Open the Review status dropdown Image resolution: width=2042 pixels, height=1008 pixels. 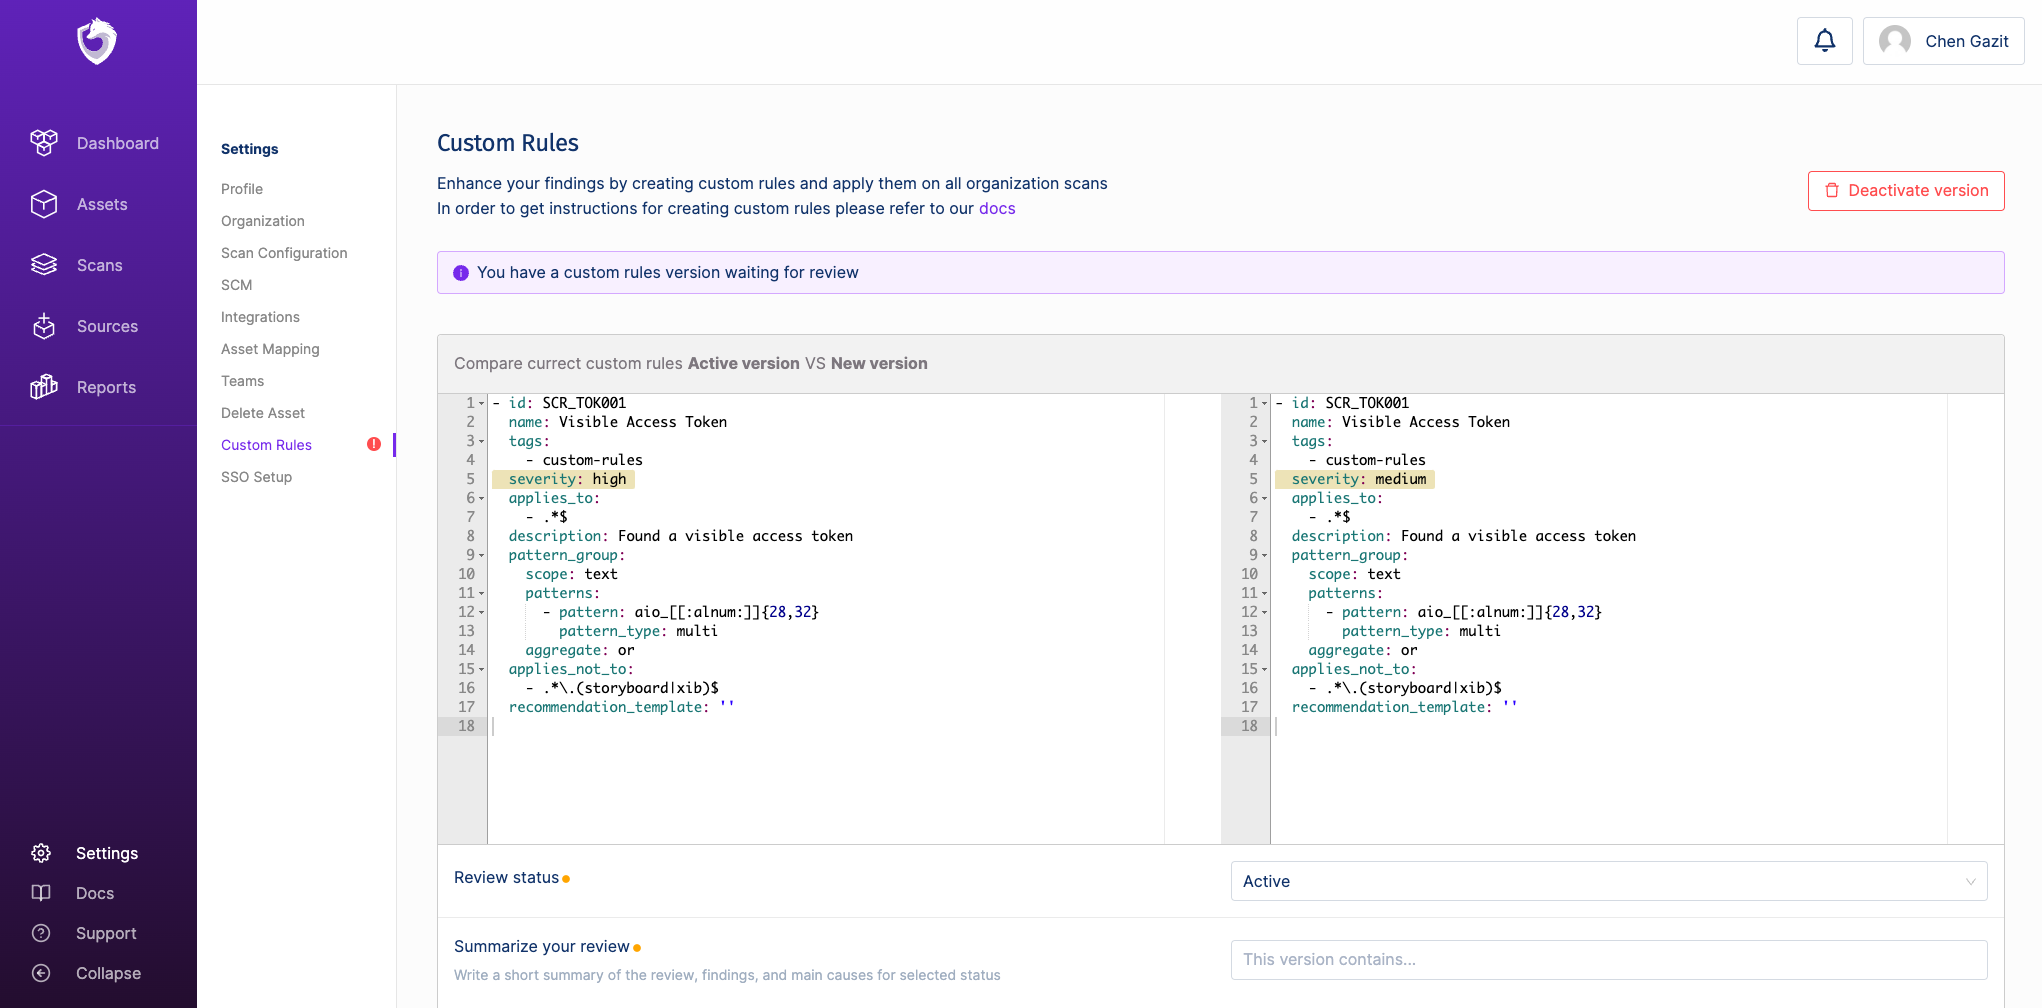point(1609,881)
